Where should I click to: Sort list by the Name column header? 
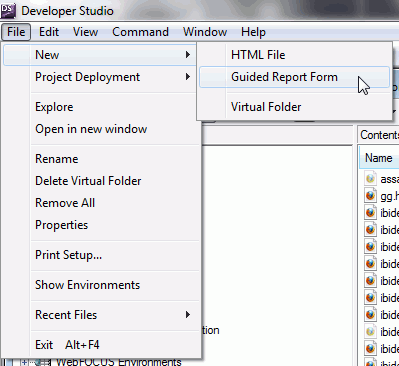tap(379, 158)
